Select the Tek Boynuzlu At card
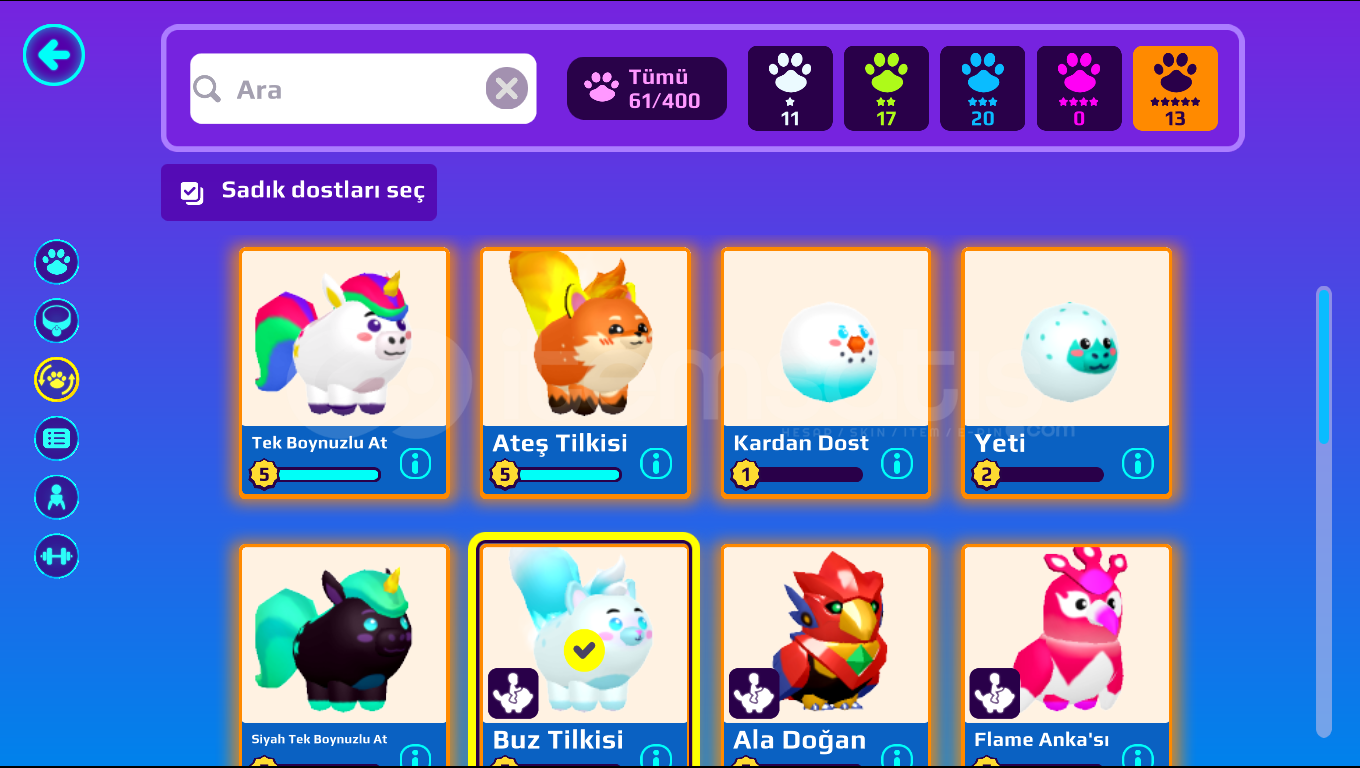This screenshot has width=1360, height=768. (344, 372)
